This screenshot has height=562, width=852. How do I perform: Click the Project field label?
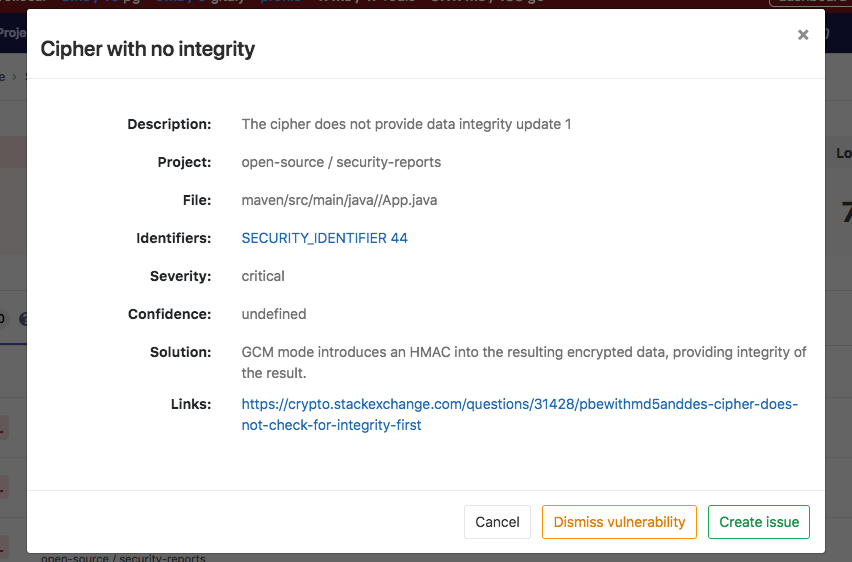coord(184,162)
